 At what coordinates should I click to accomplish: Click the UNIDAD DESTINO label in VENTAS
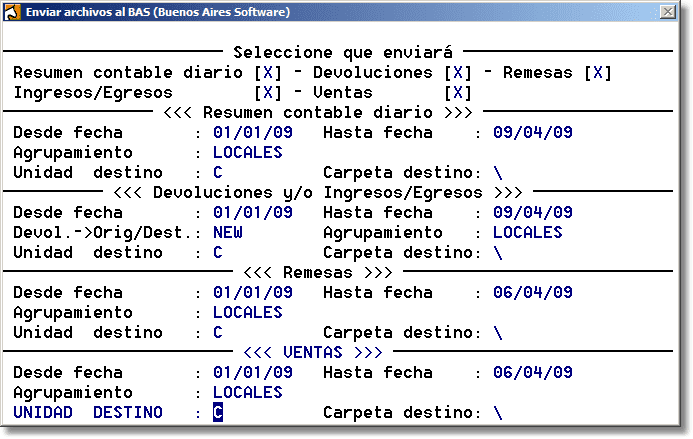coord(88,413)
